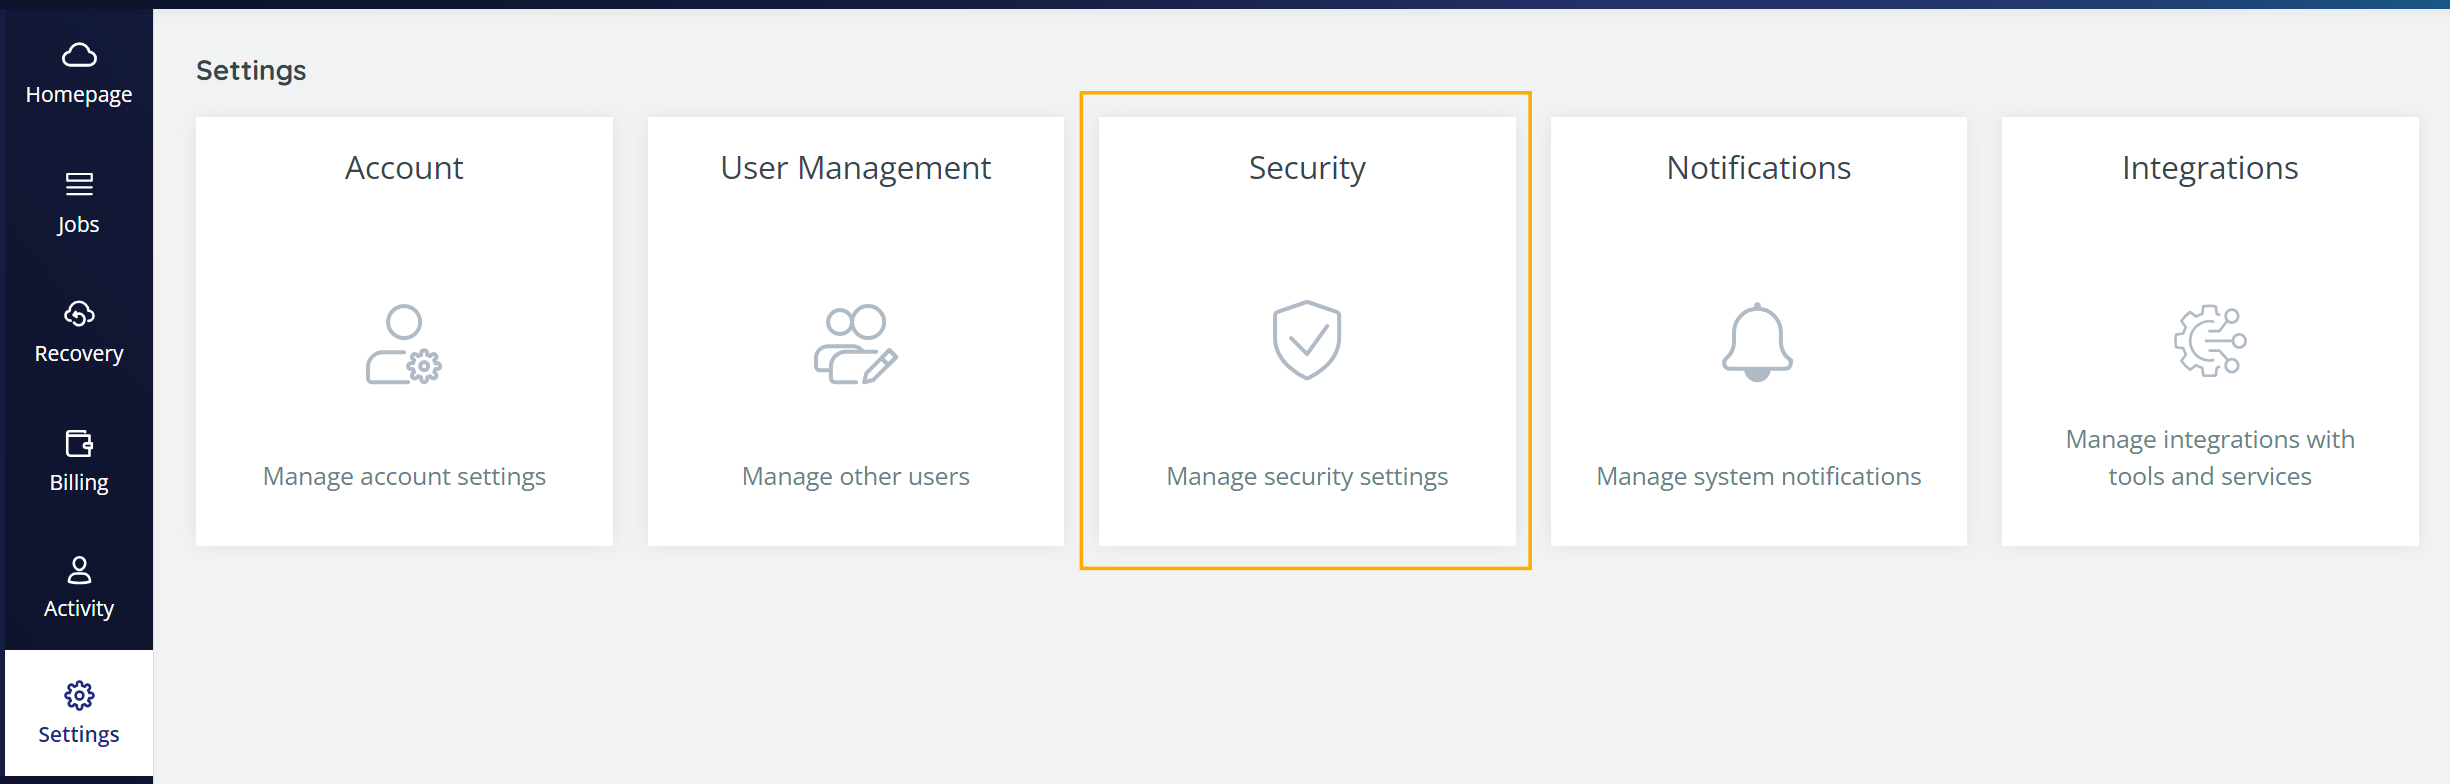Click the Integrations gear-nodes icon
Viewport: 2450px width, 784px height.
coord(2210,341)
